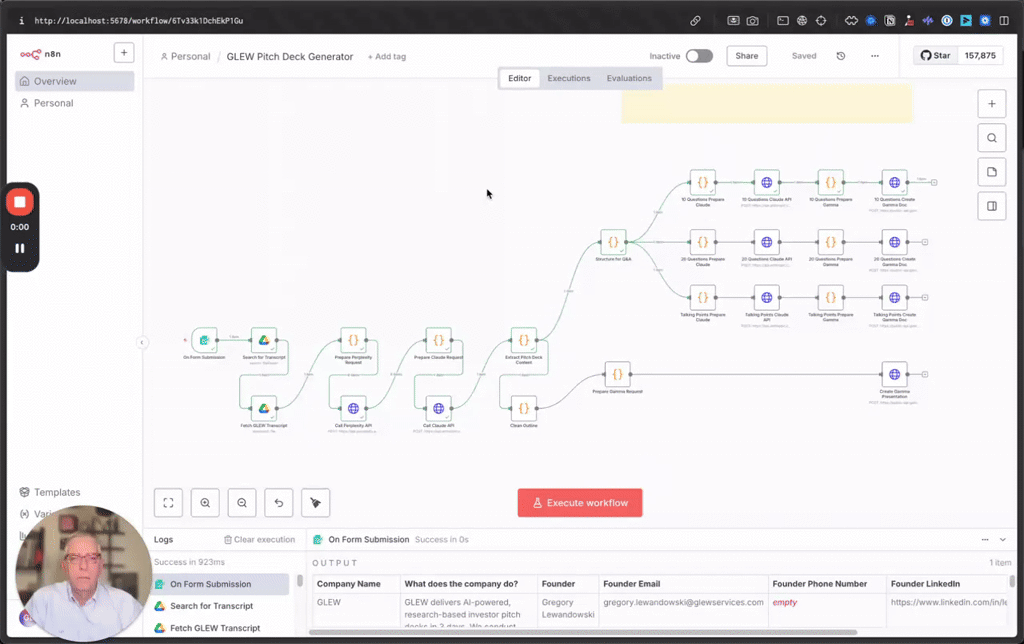
Task: Open the log panel three-dots menu
Action: (x=985, y=539)
